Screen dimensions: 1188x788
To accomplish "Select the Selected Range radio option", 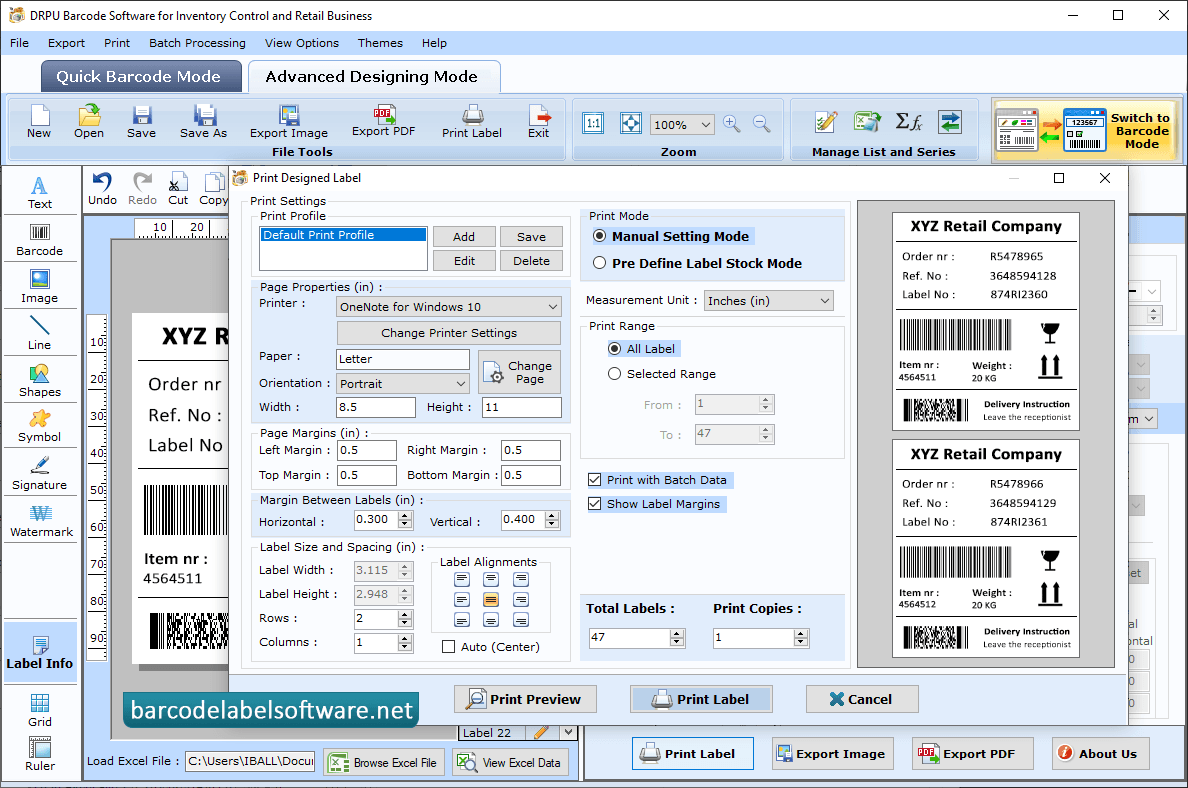I will pos(614,374).
